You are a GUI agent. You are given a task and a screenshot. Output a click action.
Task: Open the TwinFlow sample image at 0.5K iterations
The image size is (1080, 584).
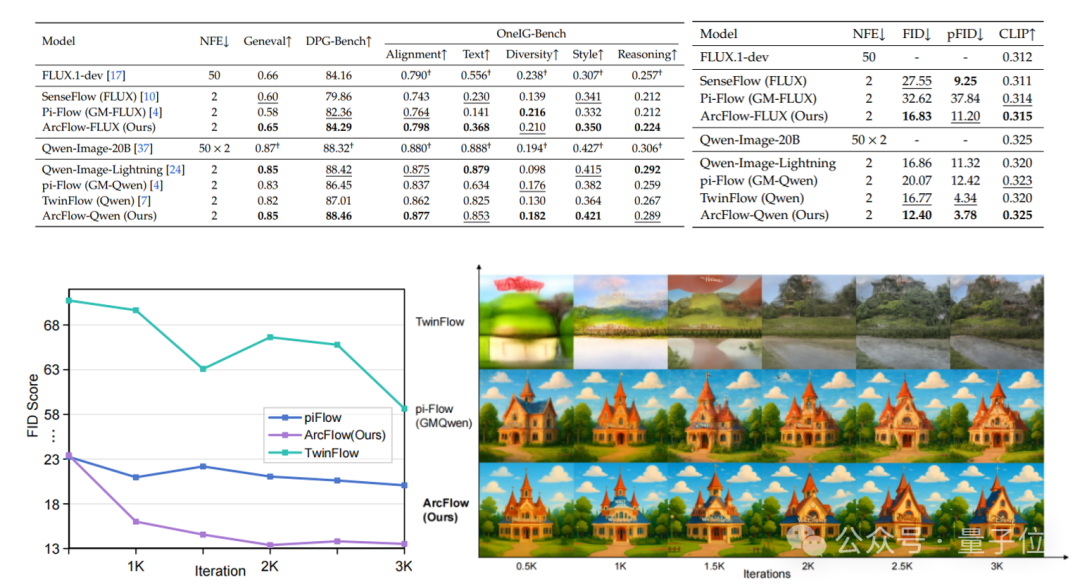coord(526,322)
